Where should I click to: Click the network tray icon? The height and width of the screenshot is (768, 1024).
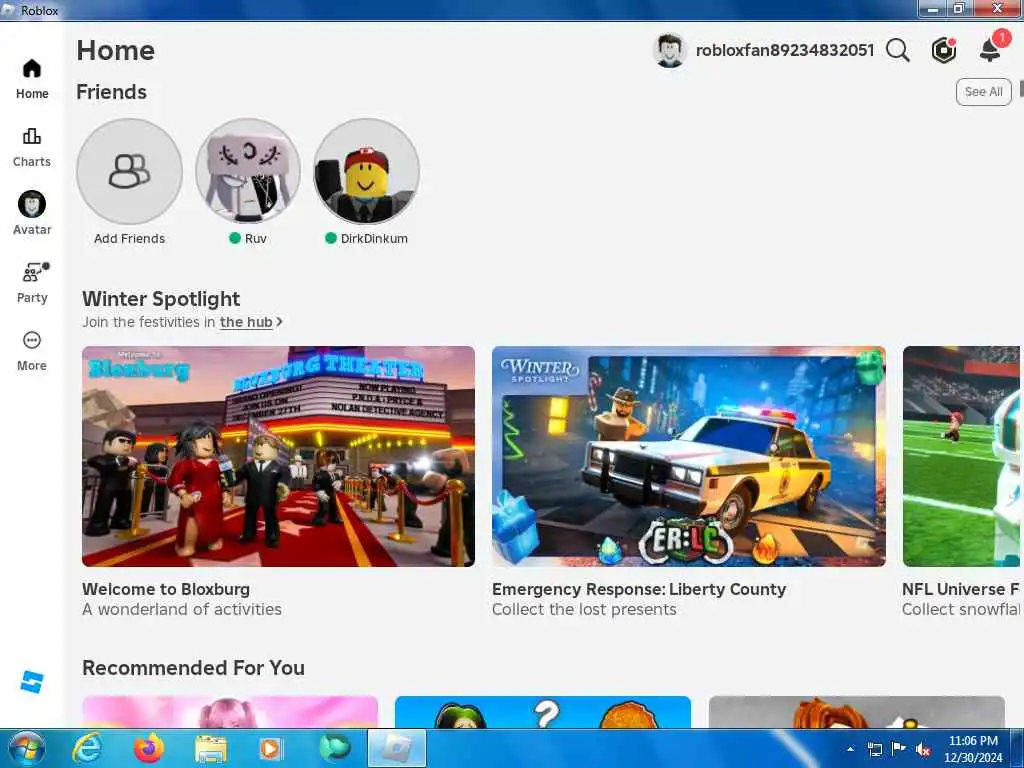874,749
